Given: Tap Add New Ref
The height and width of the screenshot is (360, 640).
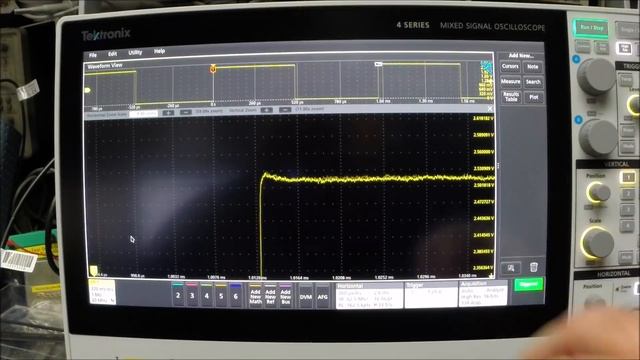Looking at the screenshot, I should (270, 296).
